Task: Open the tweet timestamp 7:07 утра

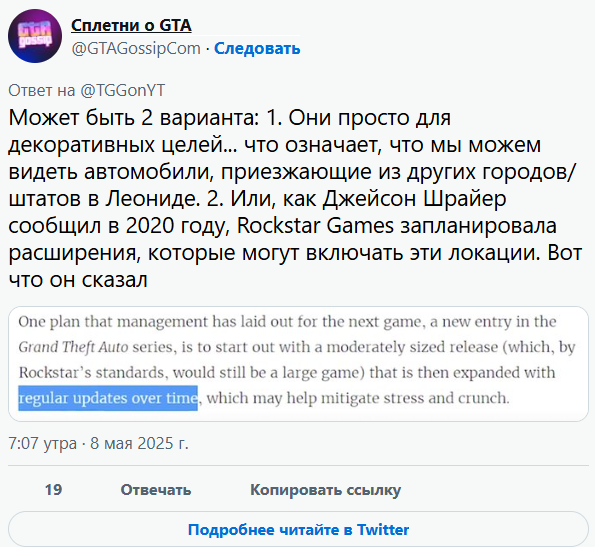Action: pyautogui.click(x=42, y=443)
